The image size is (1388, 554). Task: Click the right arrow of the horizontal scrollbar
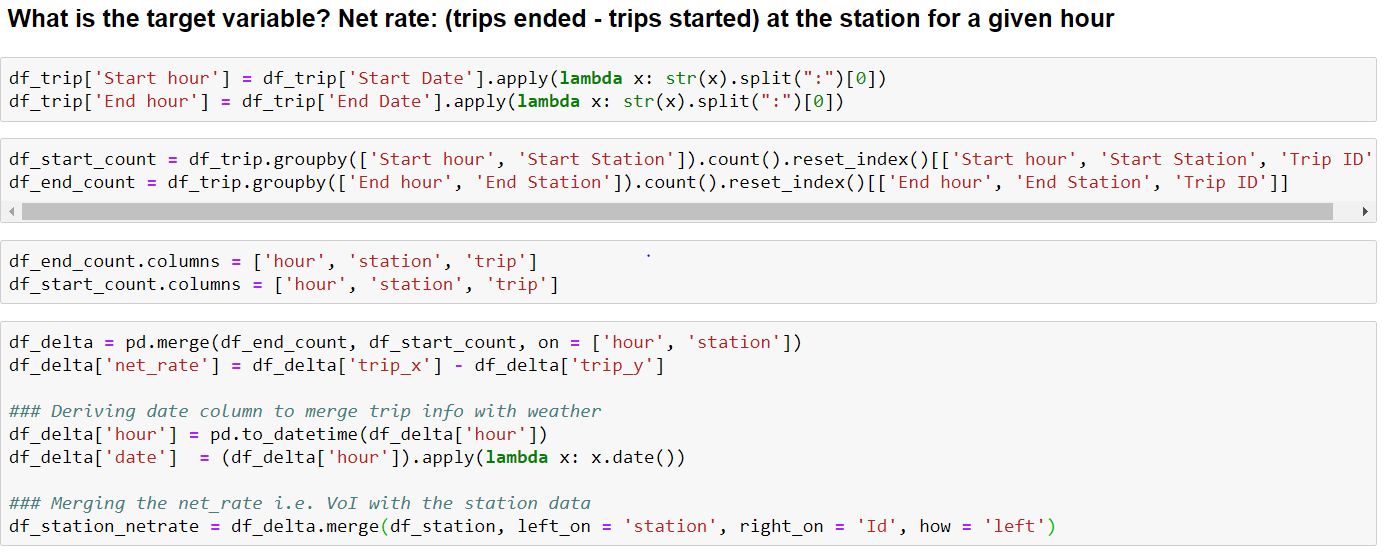pos(1366,212)
